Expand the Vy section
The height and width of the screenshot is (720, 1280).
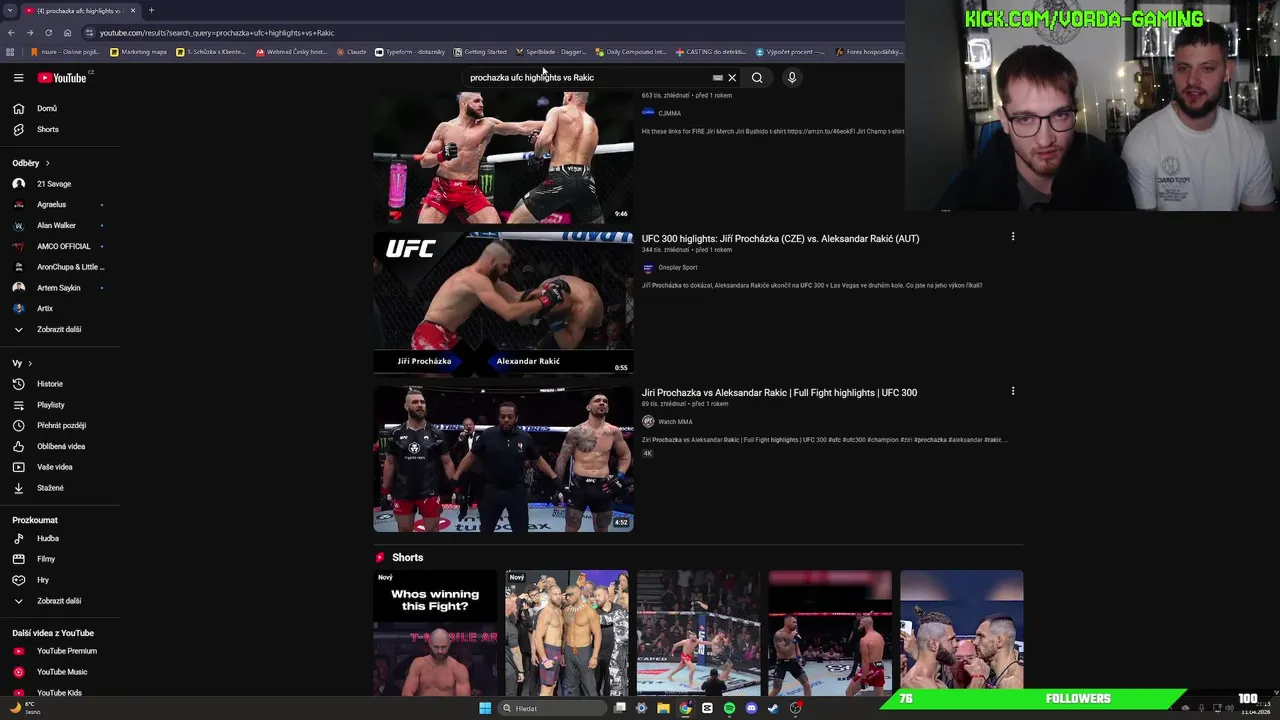22,363
